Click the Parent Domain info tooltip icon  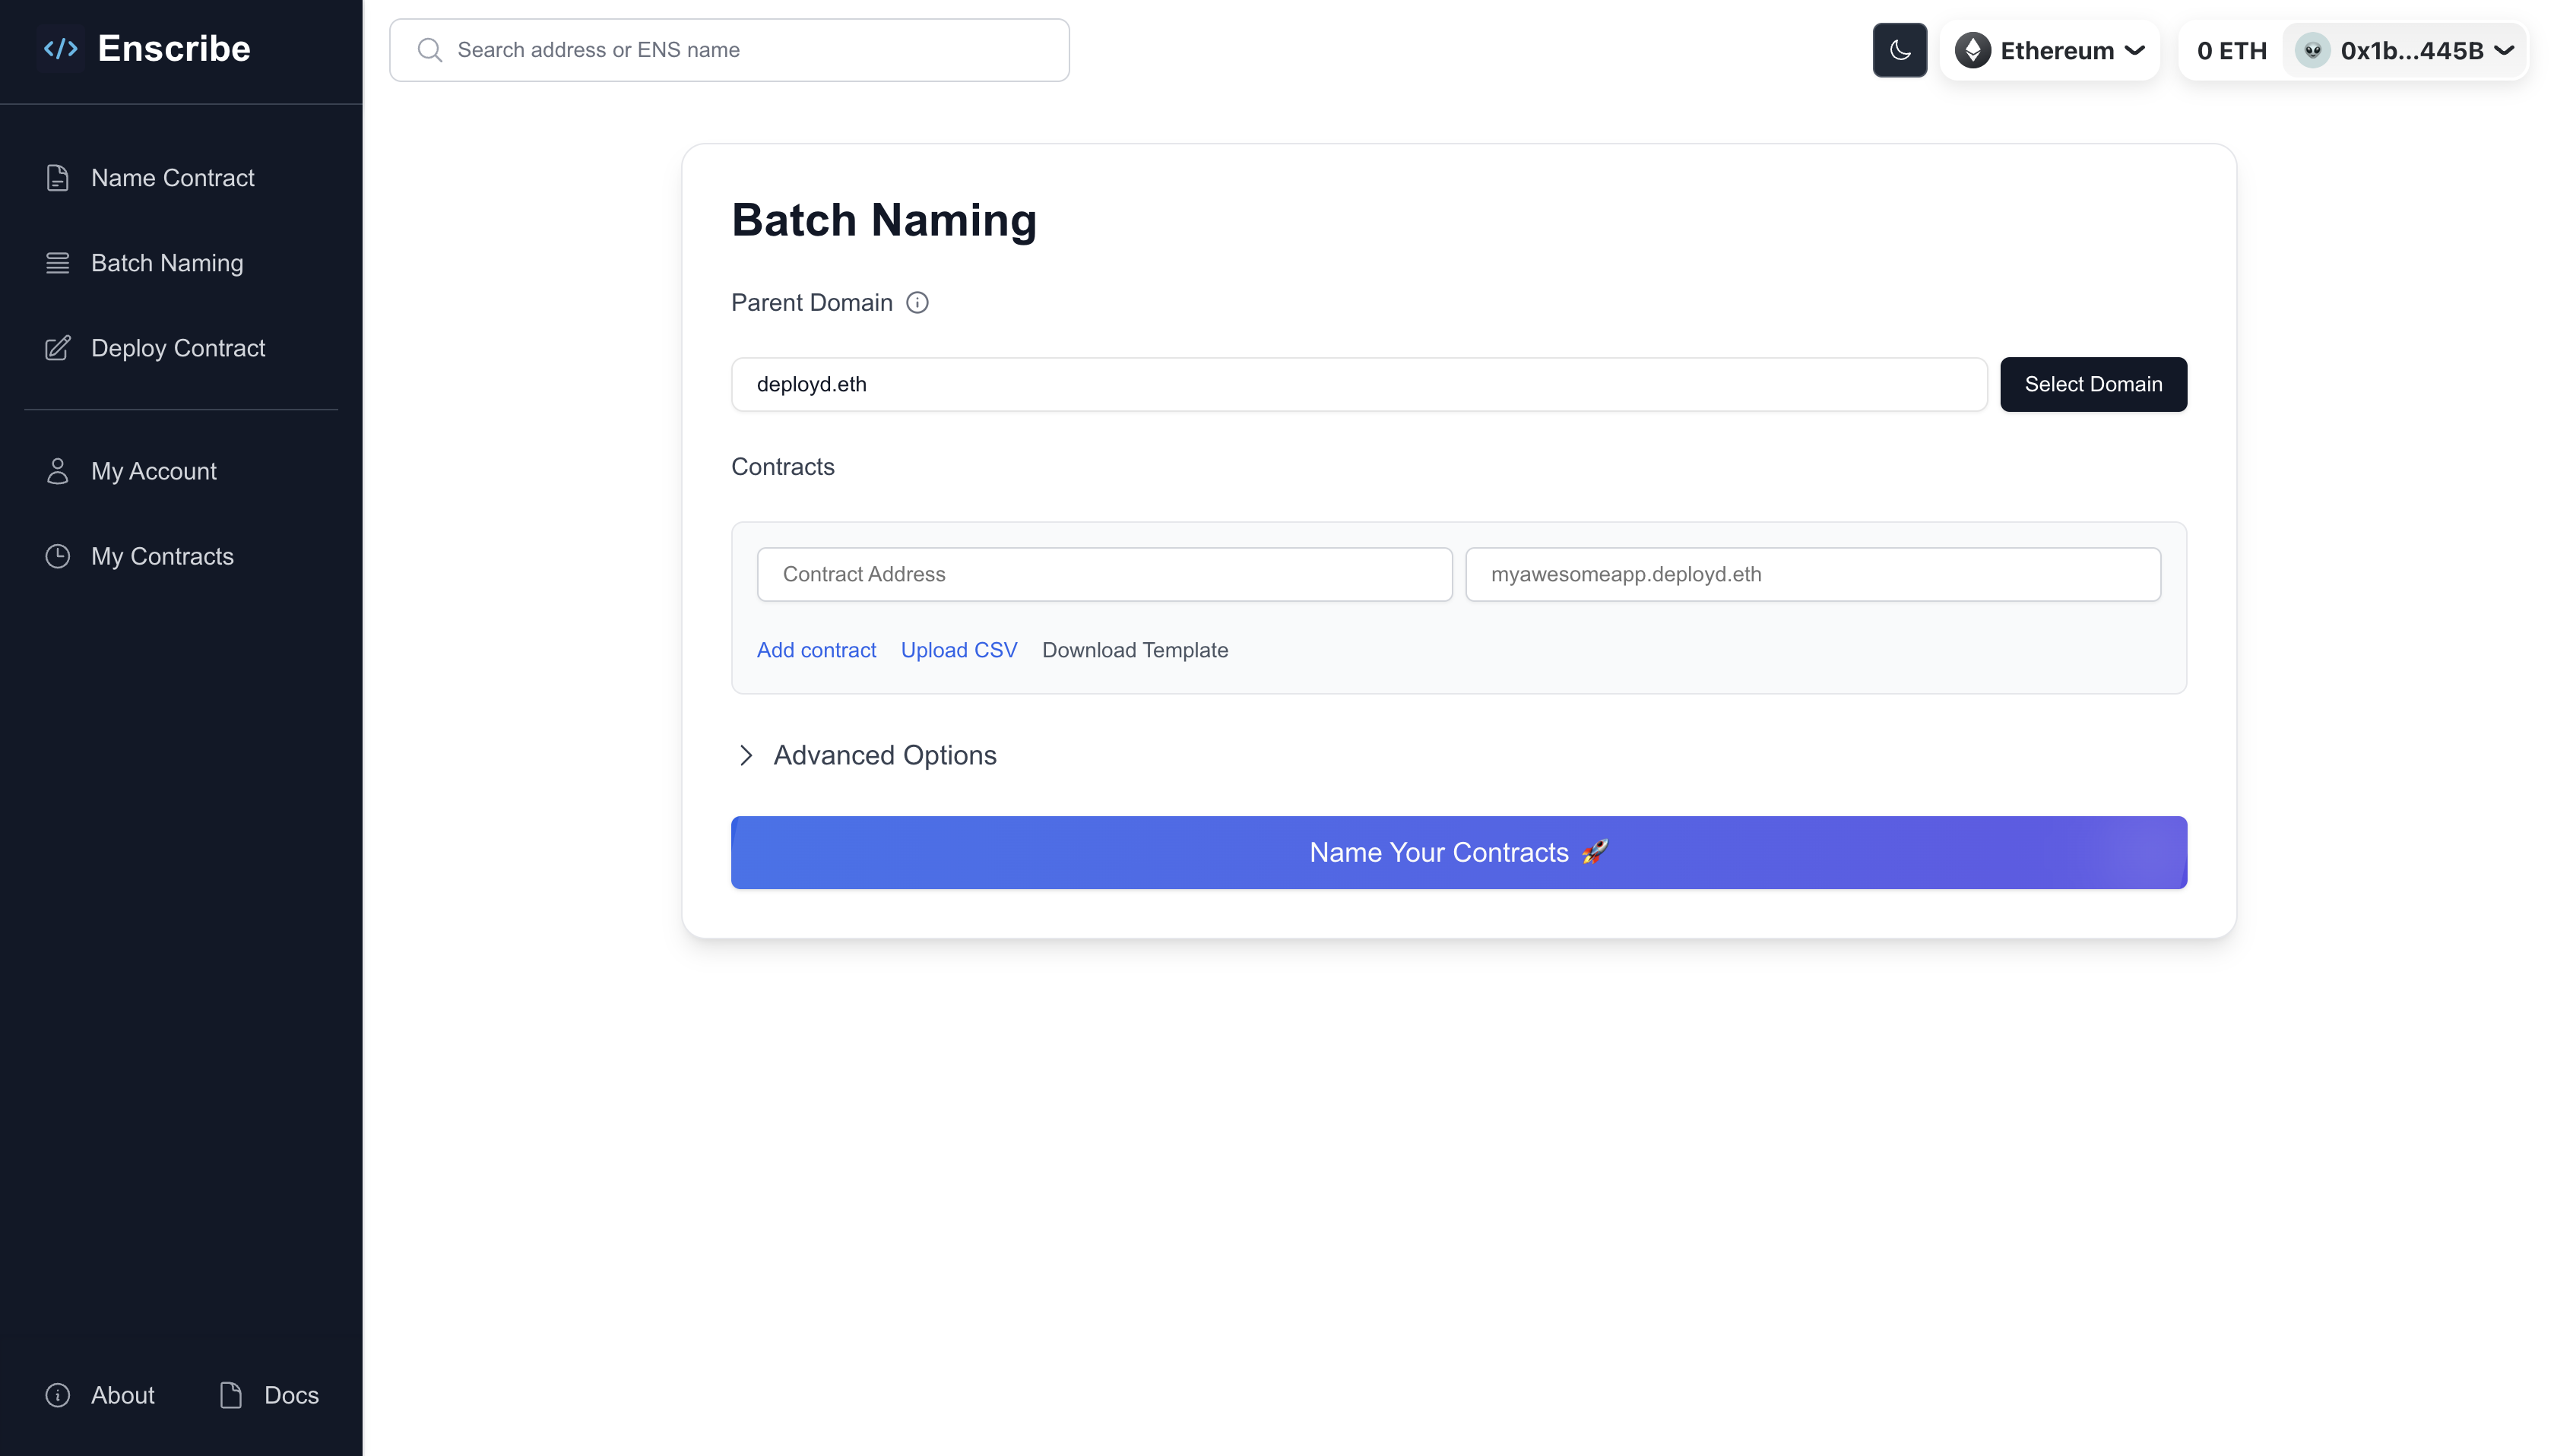coord(917,302)
